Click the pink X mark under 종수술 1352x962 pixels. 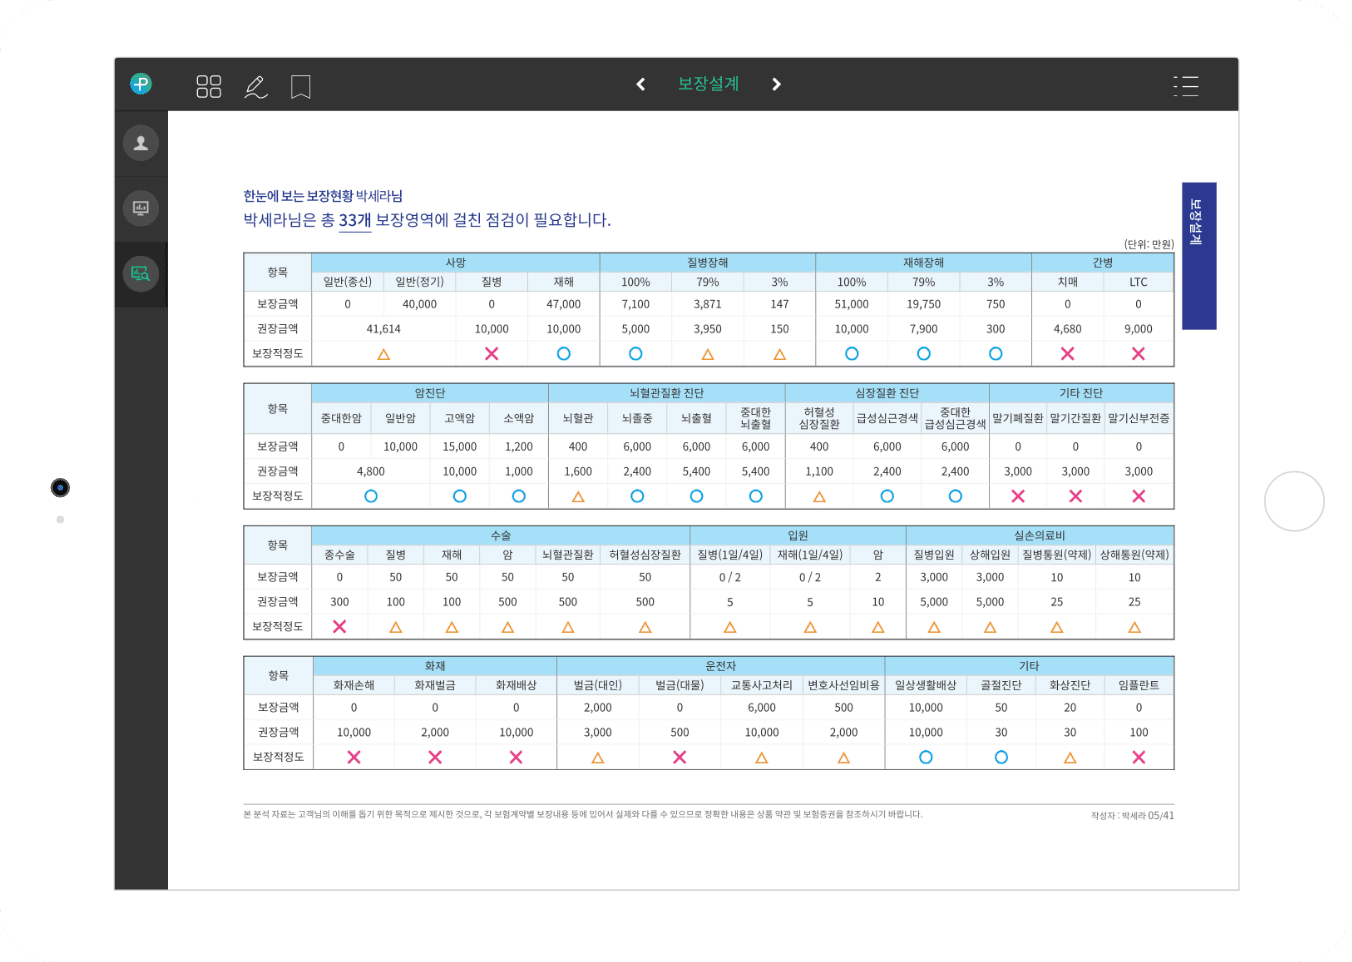click(x=339, y=626)
